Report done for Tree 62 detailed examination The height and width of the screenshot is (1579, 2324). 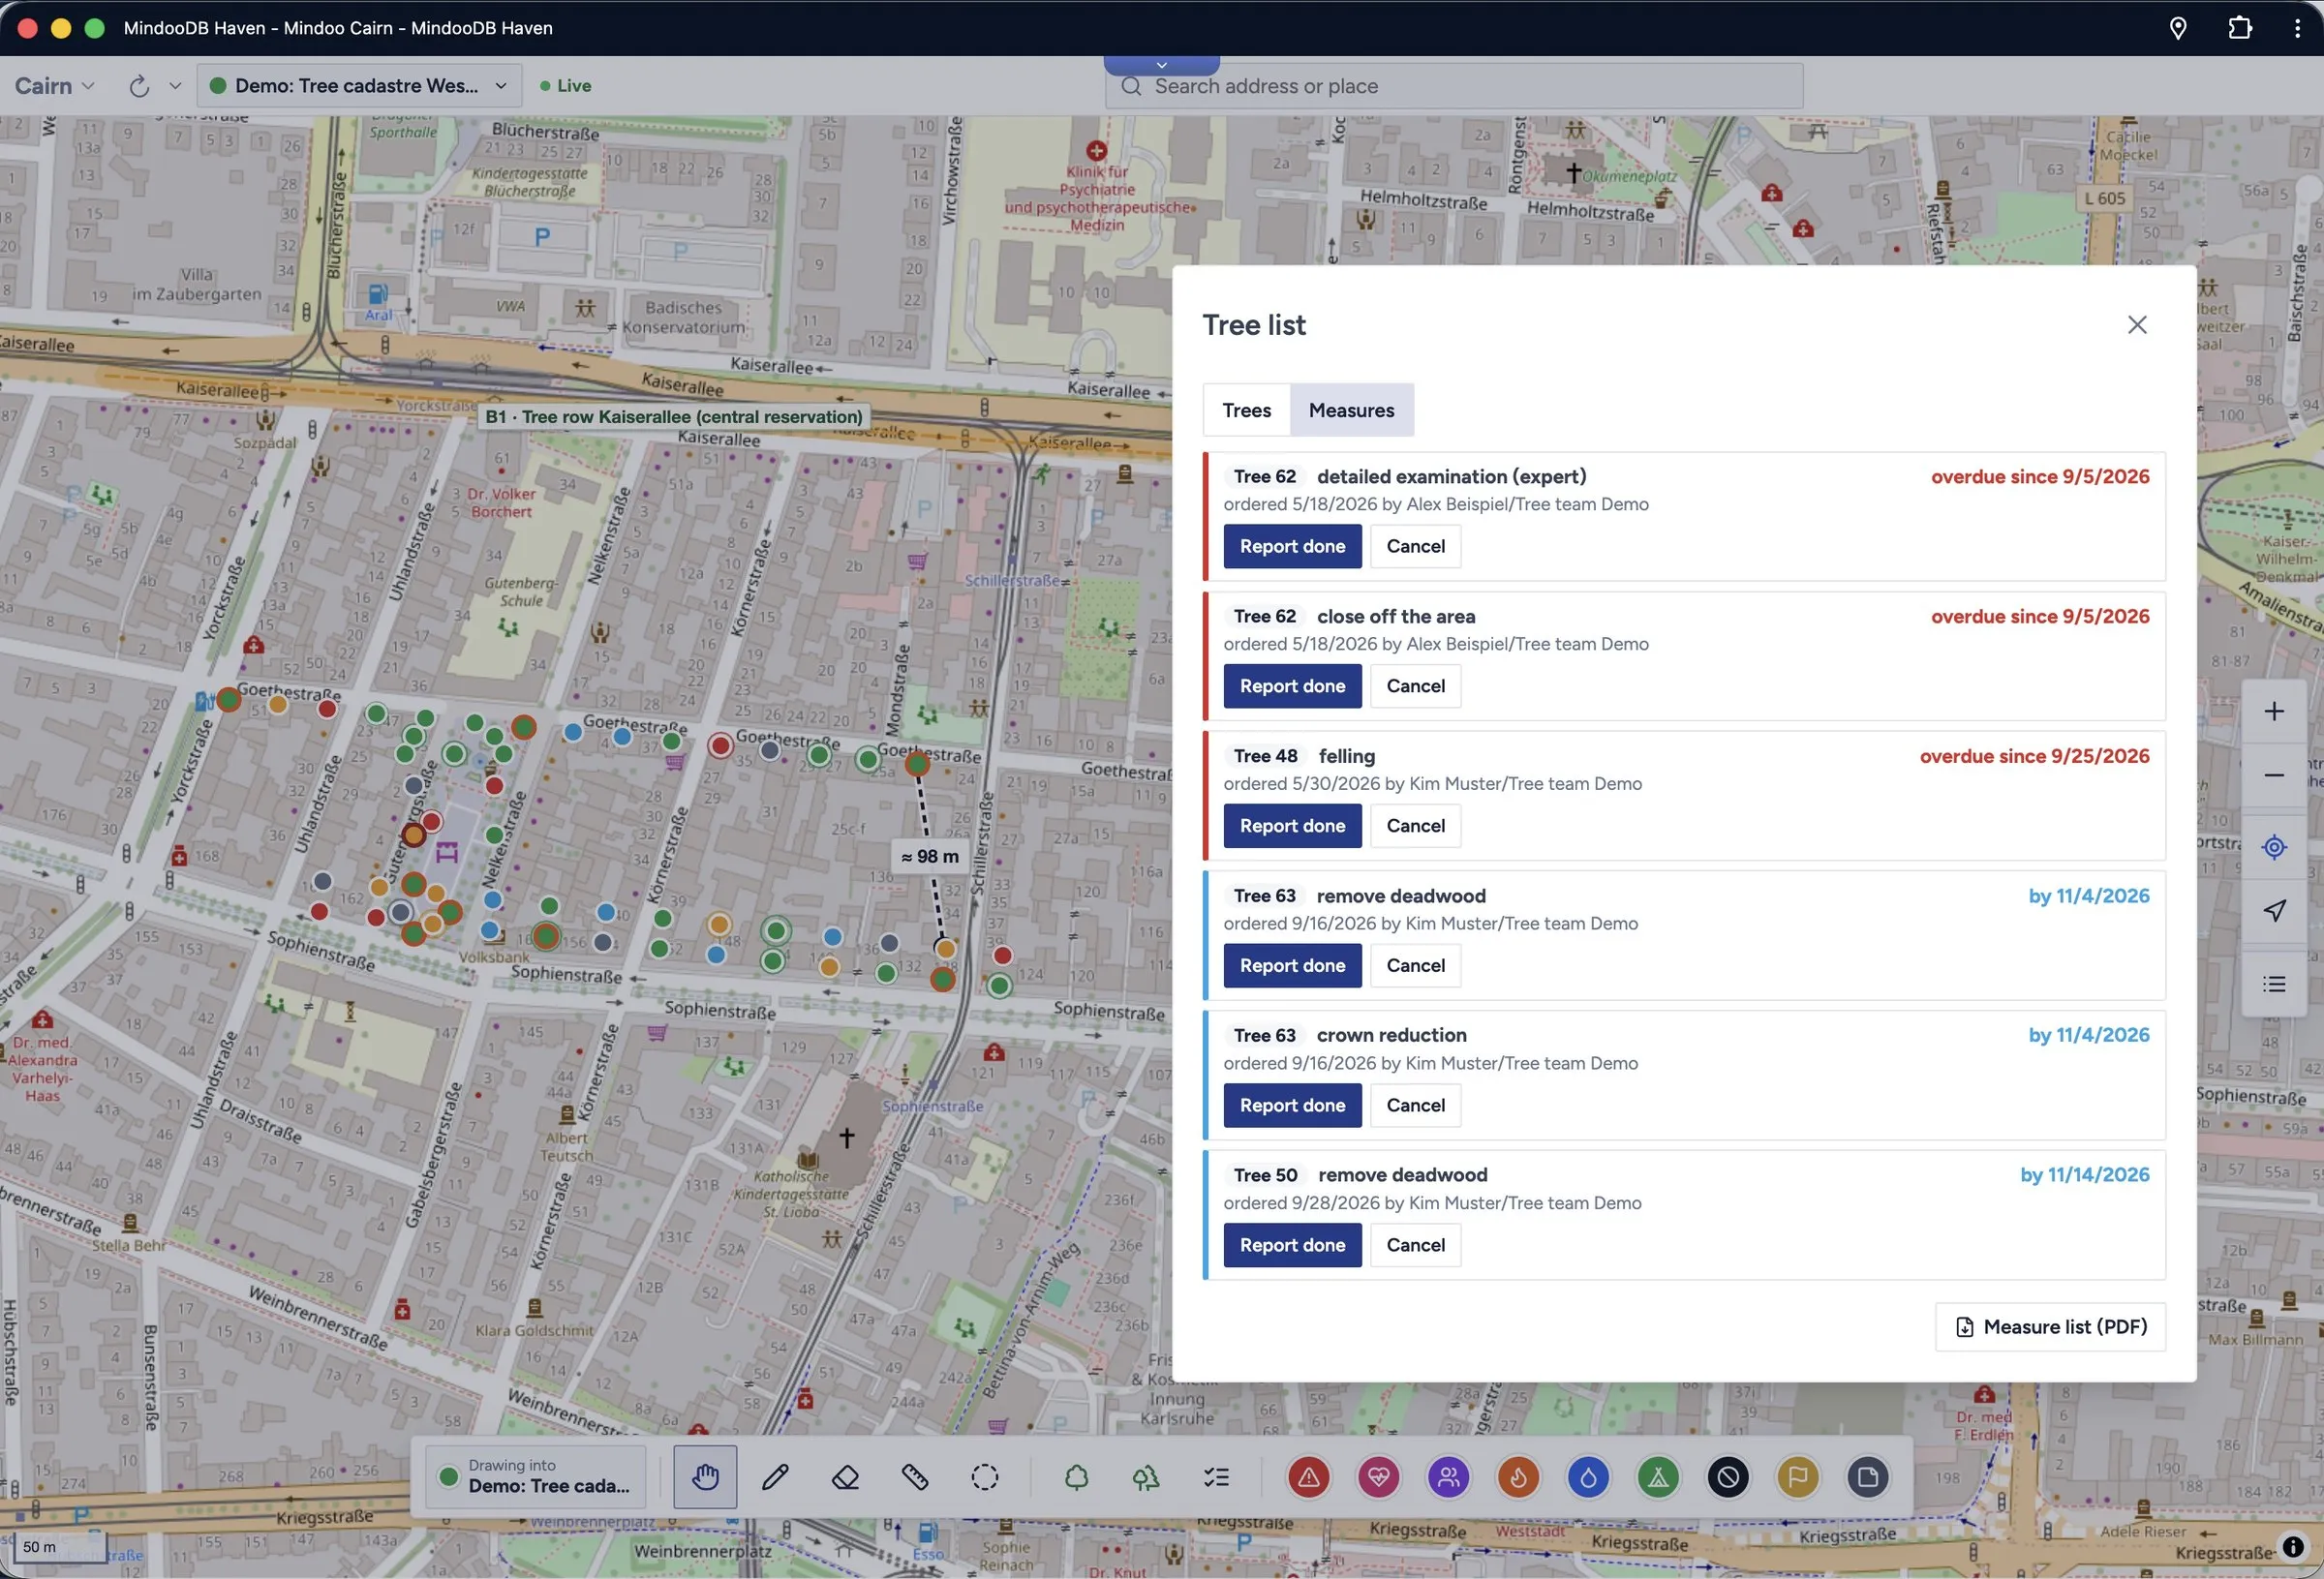(x=1292, y=546)
